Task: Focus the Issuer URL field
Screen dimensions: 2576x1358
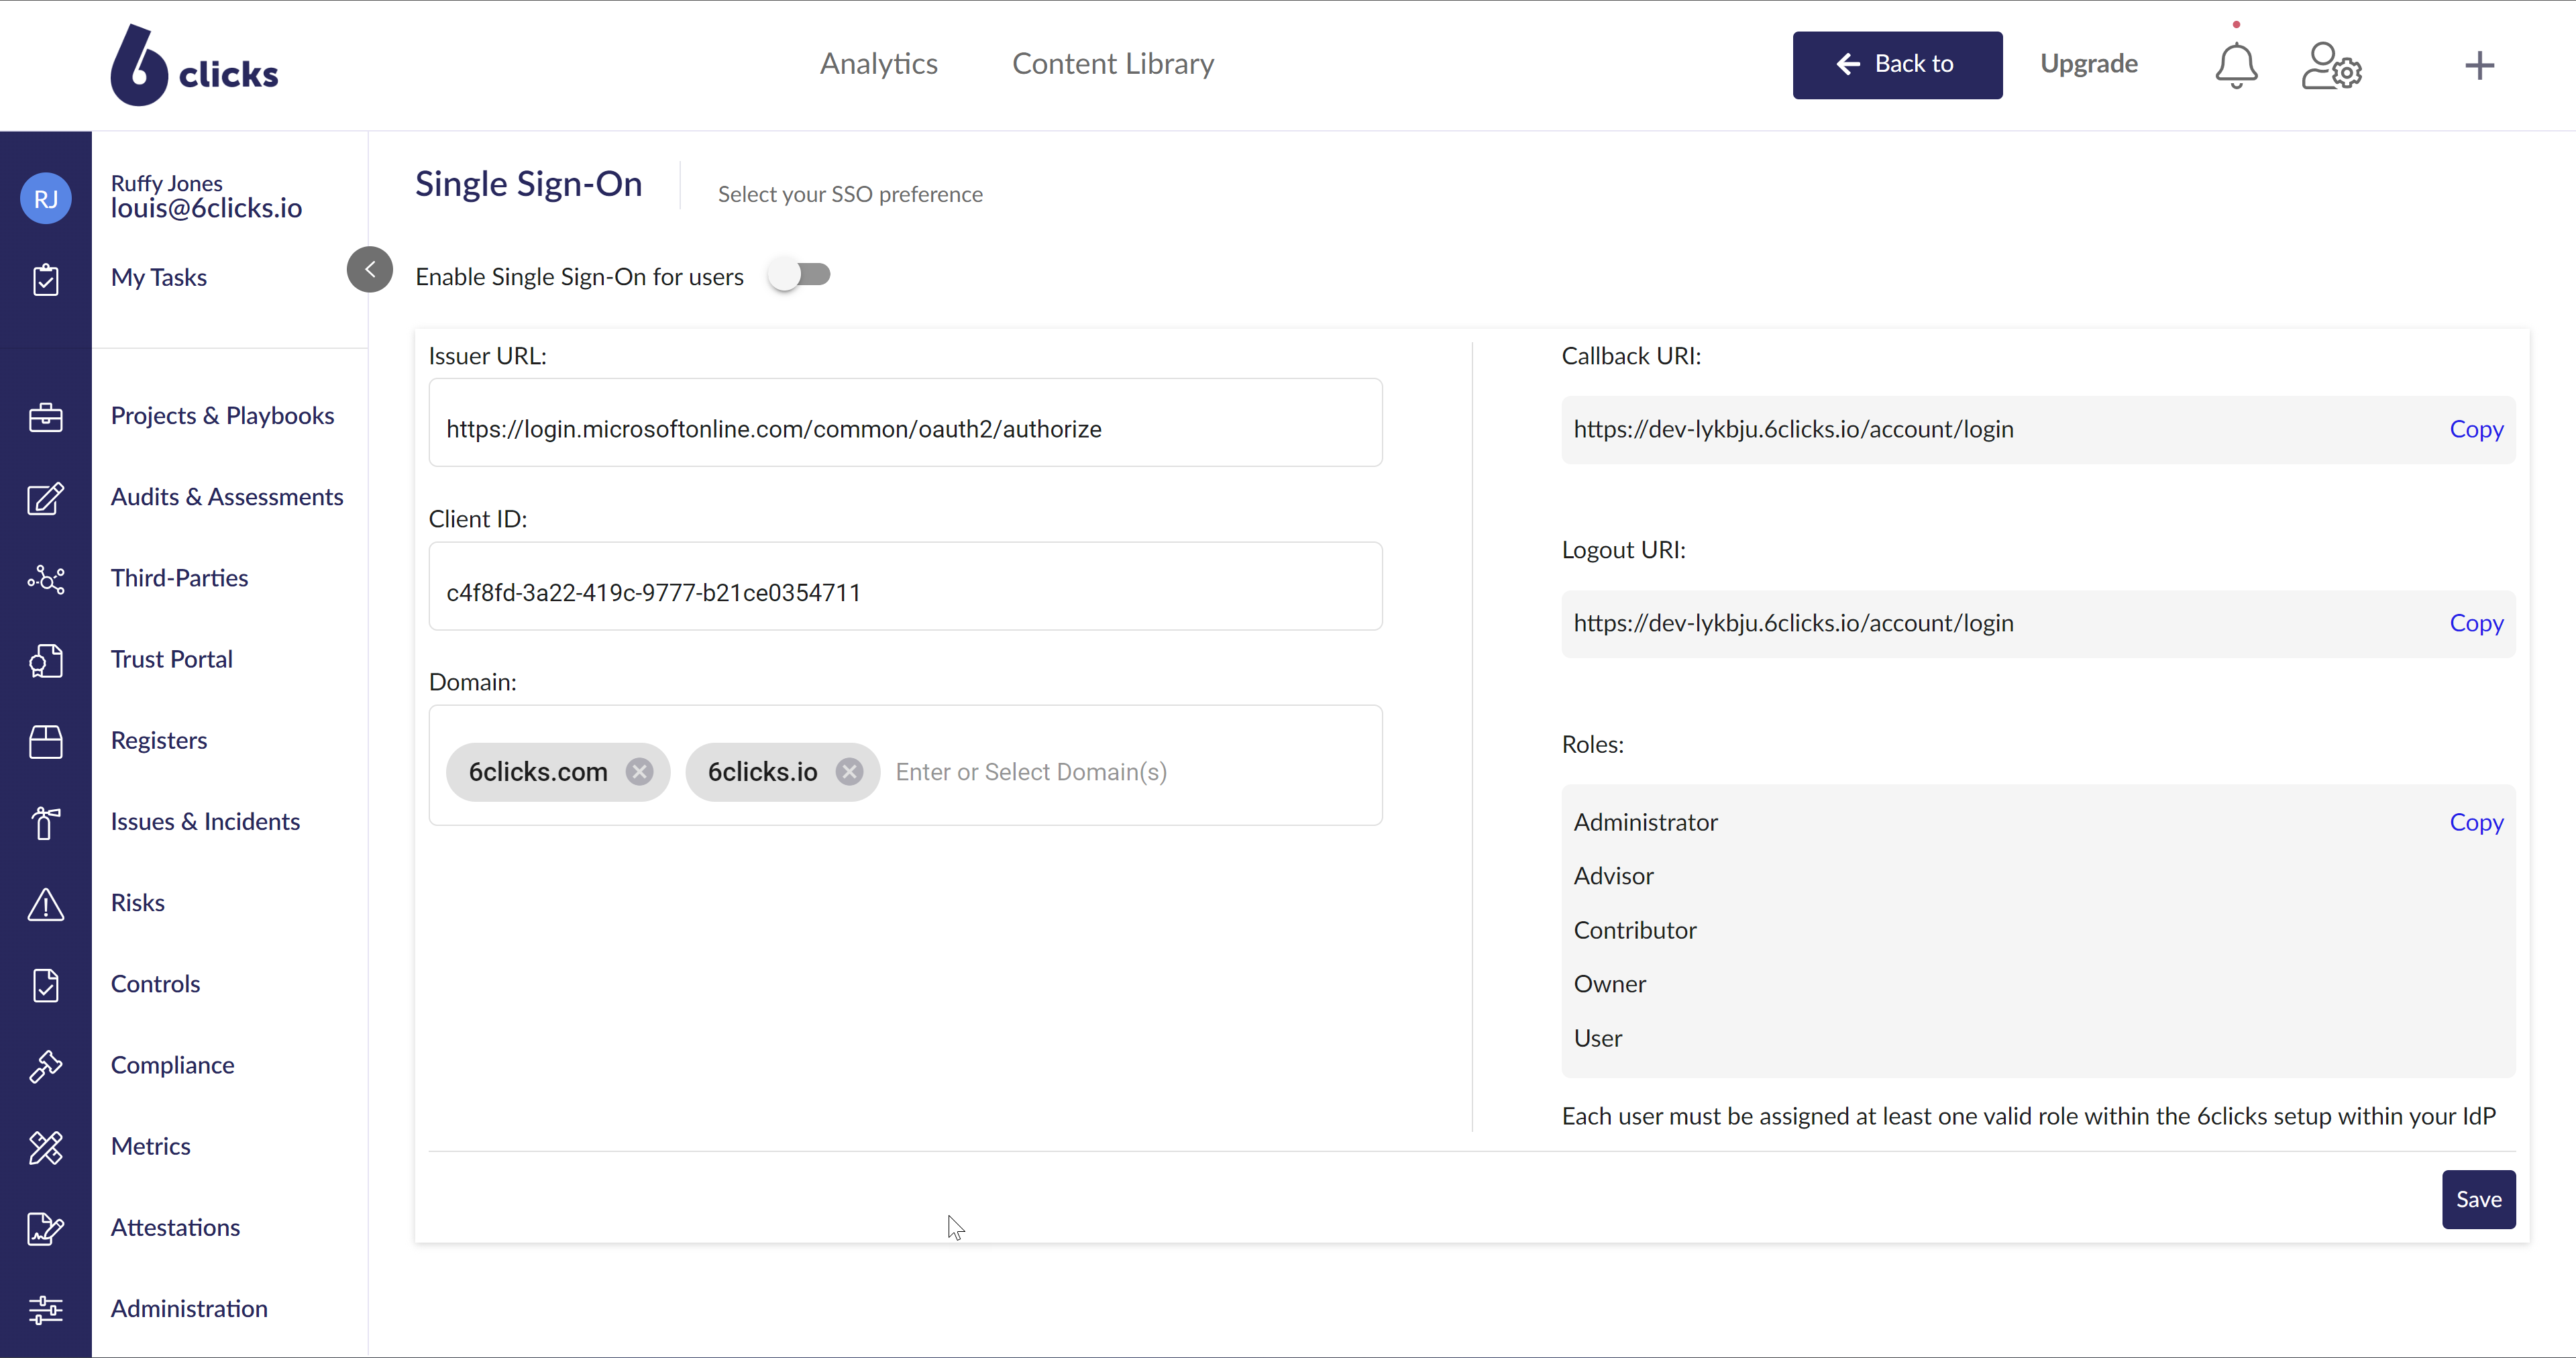Action: [x=905, y=422]
